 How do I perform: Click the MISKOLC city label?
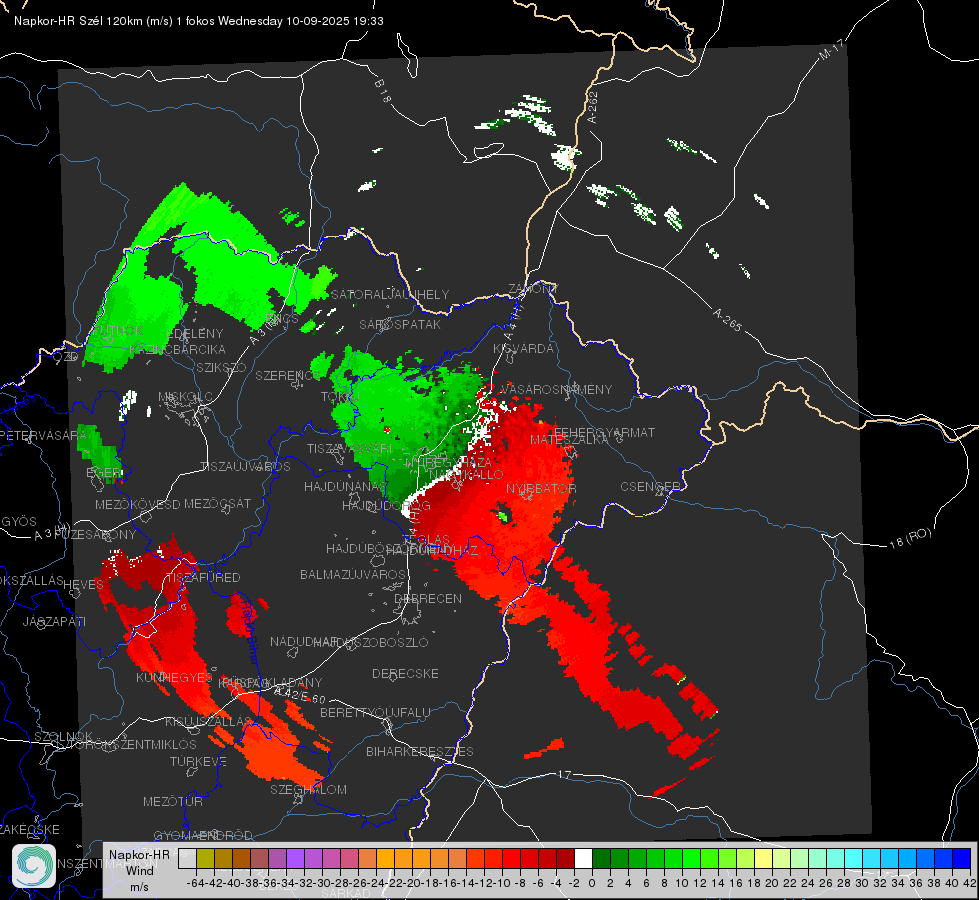[x=185, y=397]
